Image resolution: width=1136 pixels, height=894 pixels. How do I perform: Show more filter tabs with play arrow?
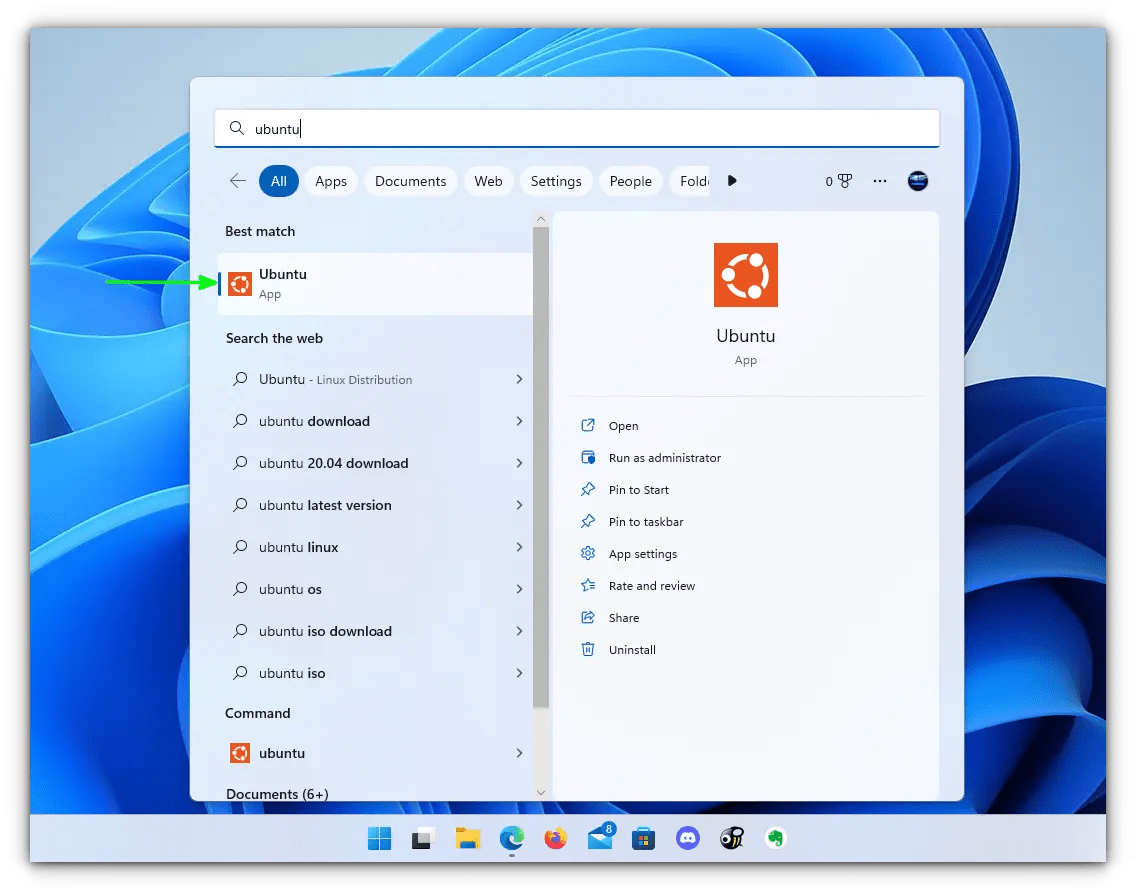point(732,180)
